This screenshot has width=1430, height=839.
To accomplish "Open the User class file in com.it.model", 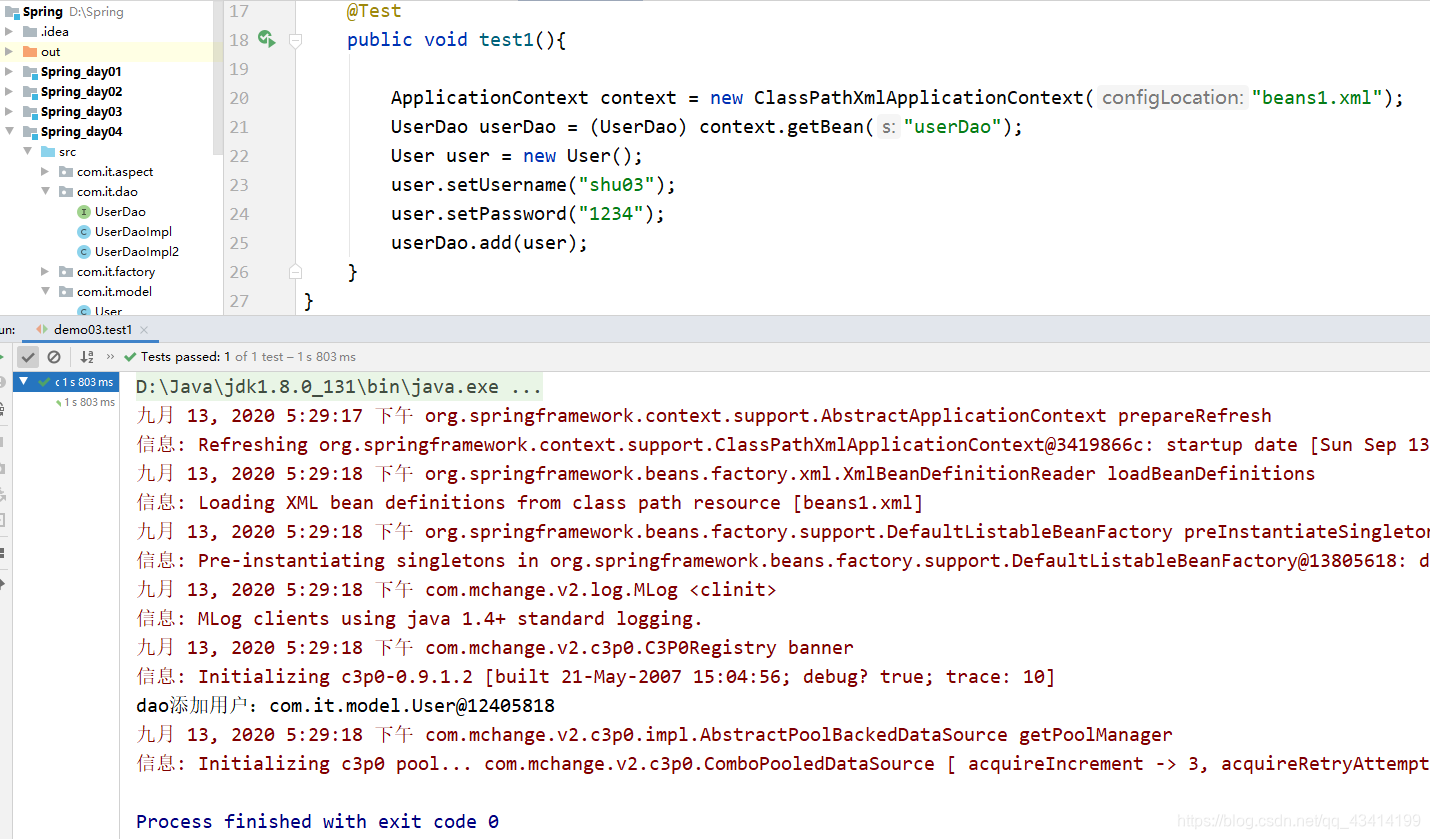I will point(108,311).
